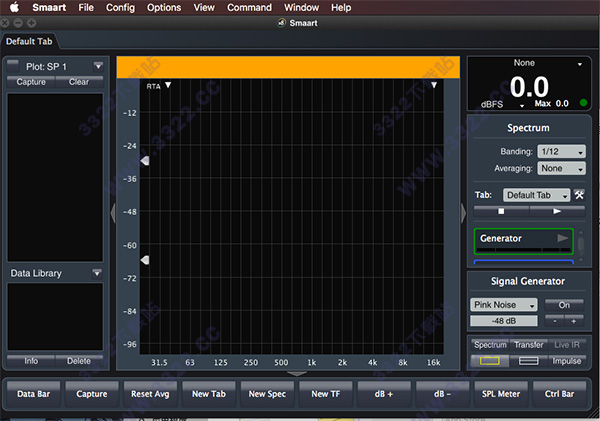Open the Apple menu
This screenshot has height=421, width=600.
click(14, 7)
